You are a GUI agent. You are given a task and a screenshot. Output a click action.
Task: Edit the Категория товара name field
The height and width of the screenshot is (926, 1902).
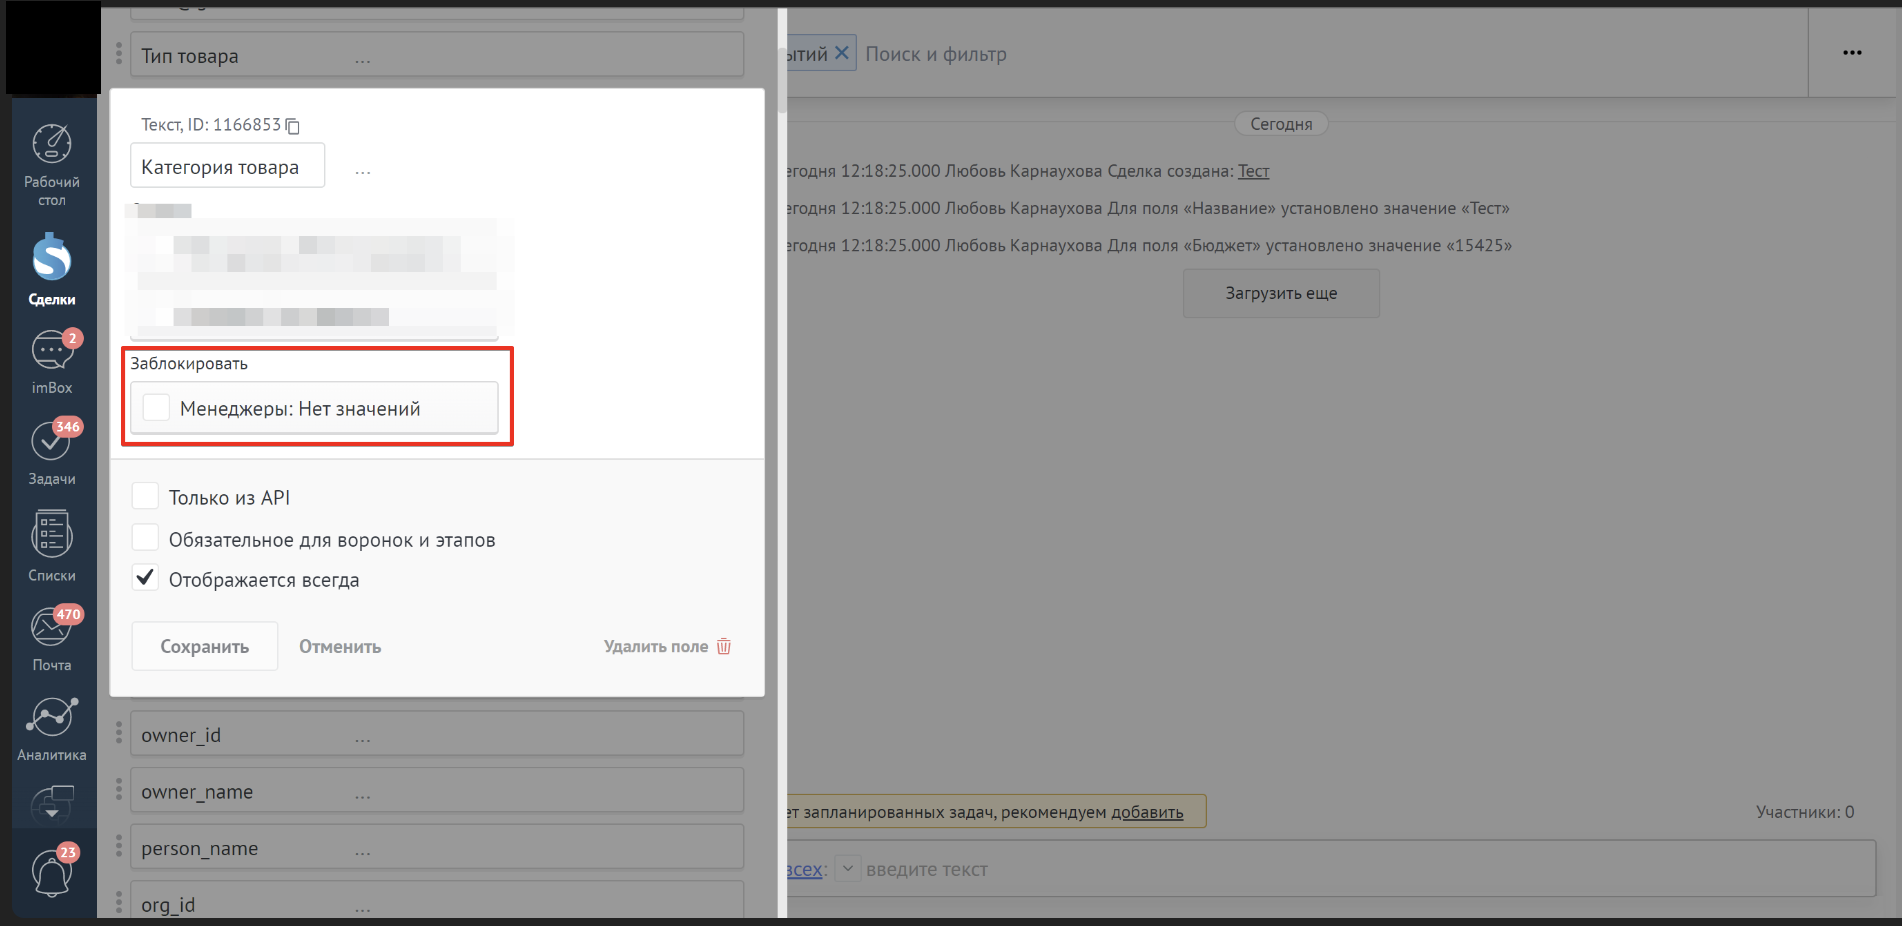click(x=228, y=166)
